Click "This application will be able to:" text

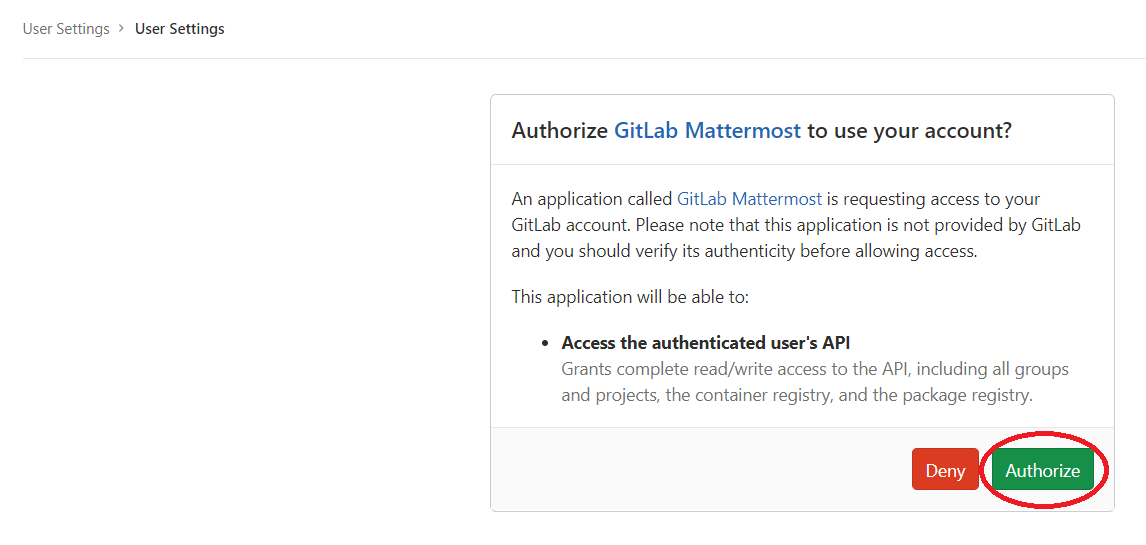pos(630,297)
